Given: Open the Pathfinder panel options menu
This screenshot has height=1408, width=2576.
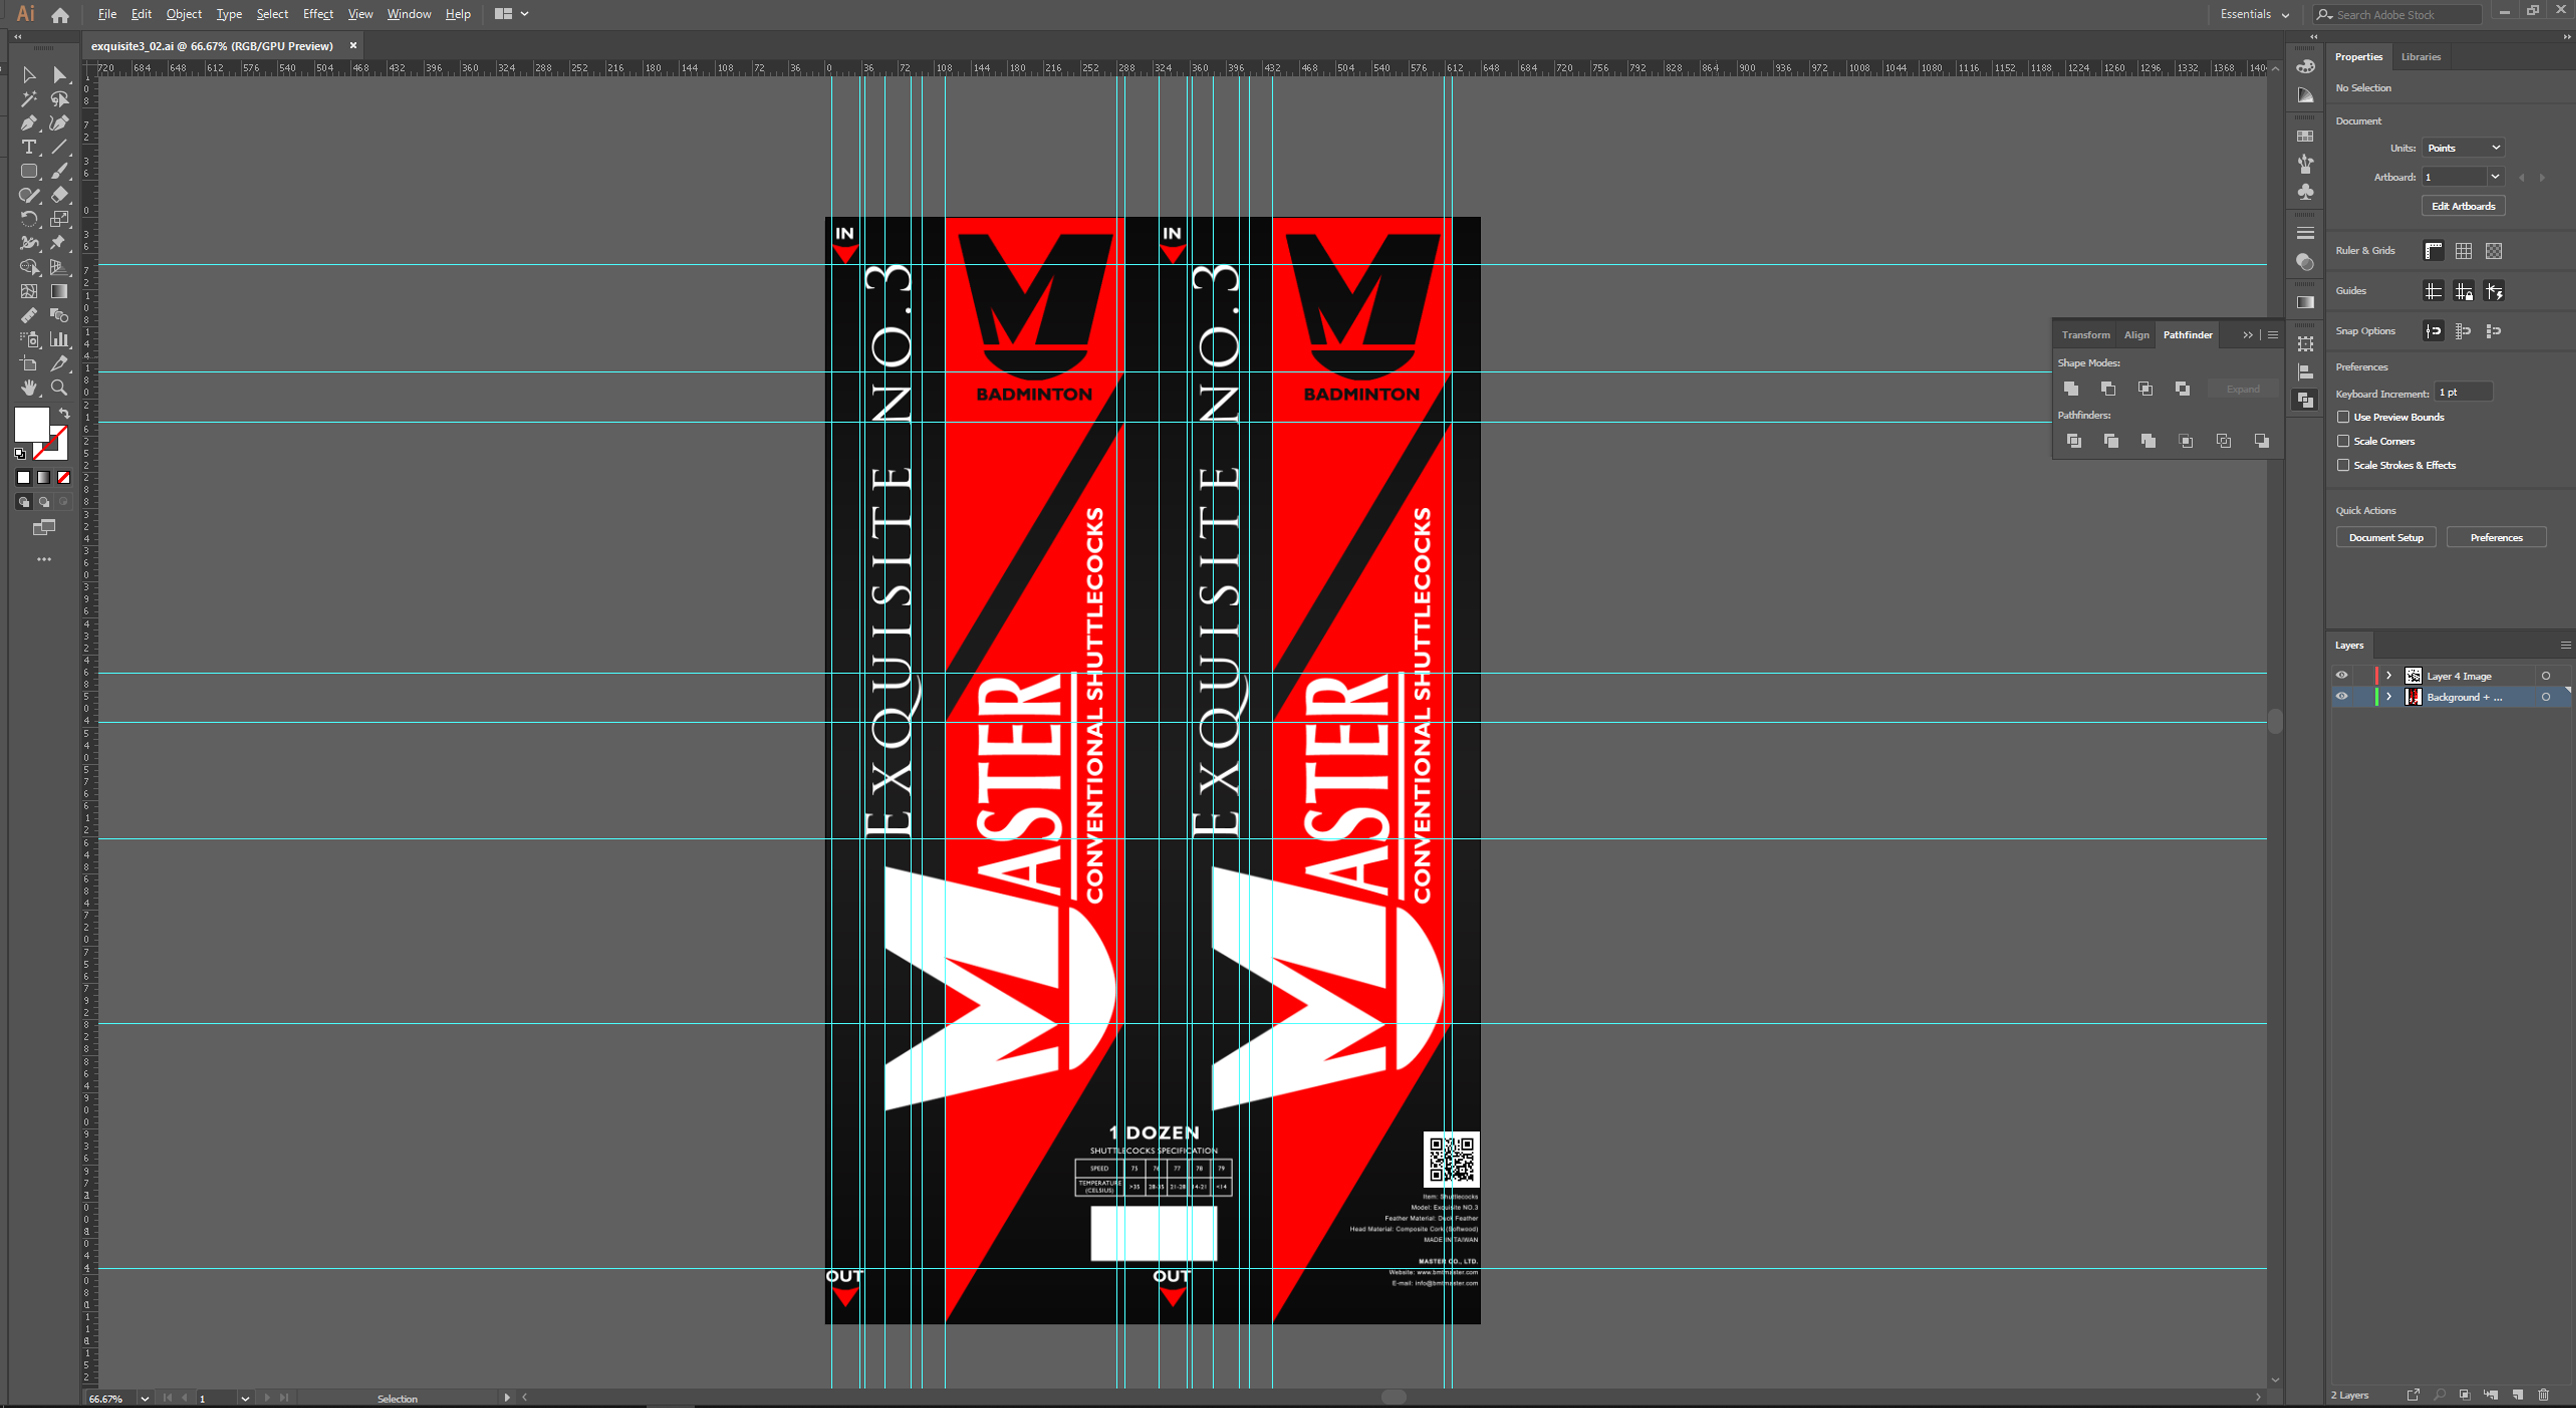Looking at the screenshot, I should click(x=2272, y=335).
